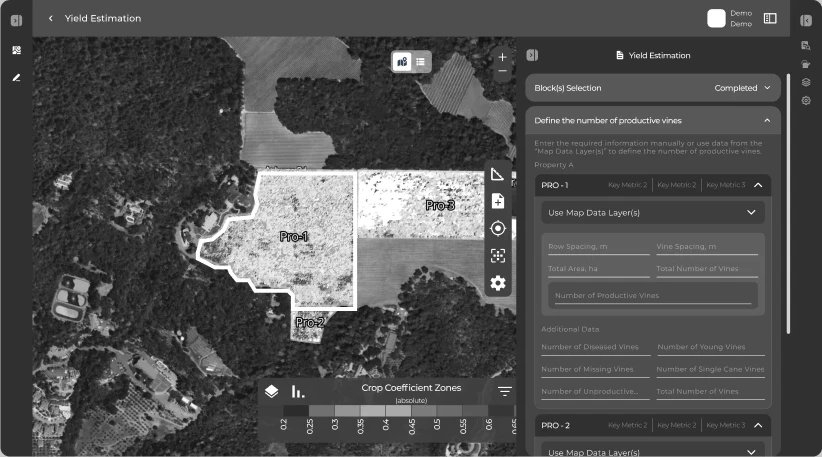
Task: Open Use Map Data Layer(s) dropdown for PRO-1
Action: click(x=653, y=213)
